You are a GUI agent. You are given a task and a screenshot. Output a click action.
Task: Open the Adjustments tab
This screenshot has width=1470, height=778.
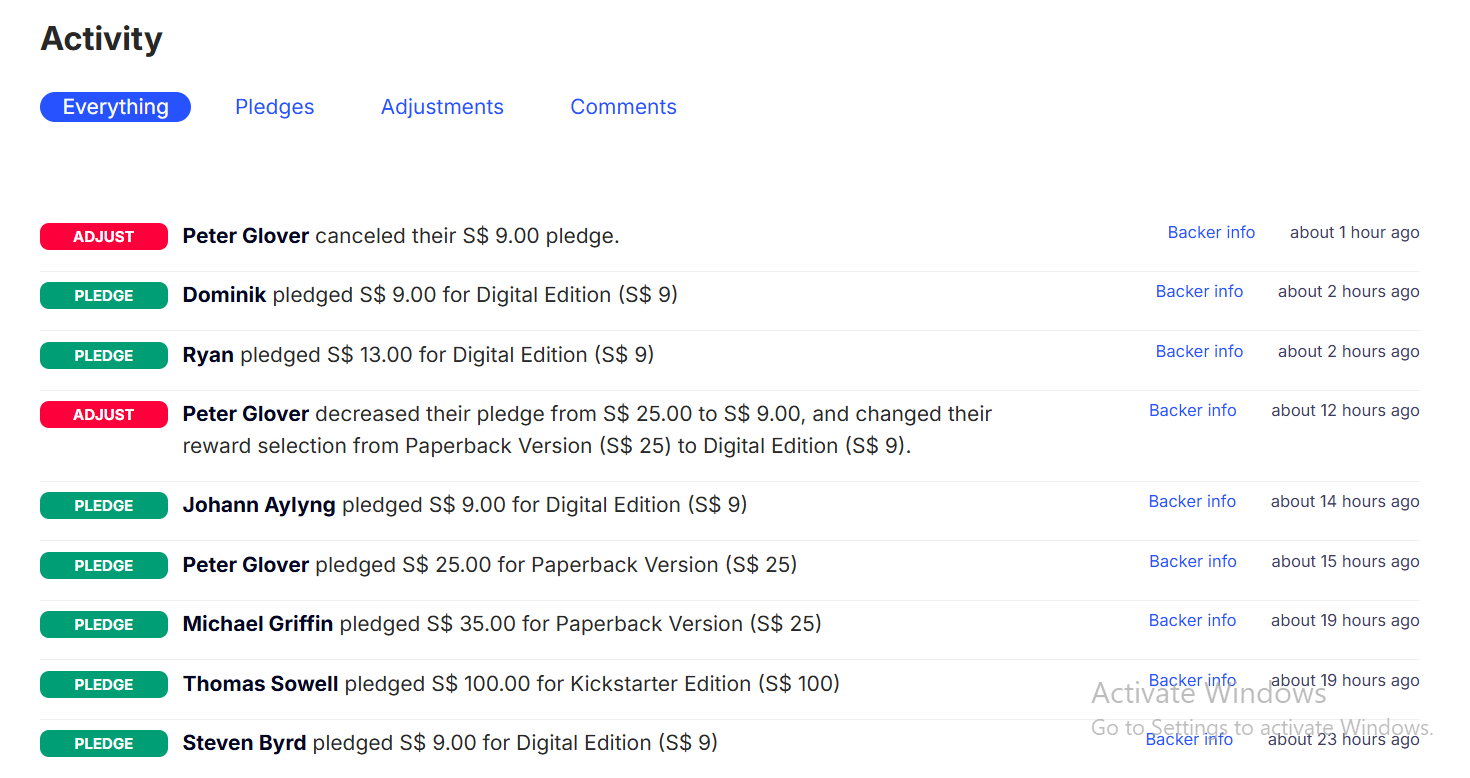pos(442,107)
